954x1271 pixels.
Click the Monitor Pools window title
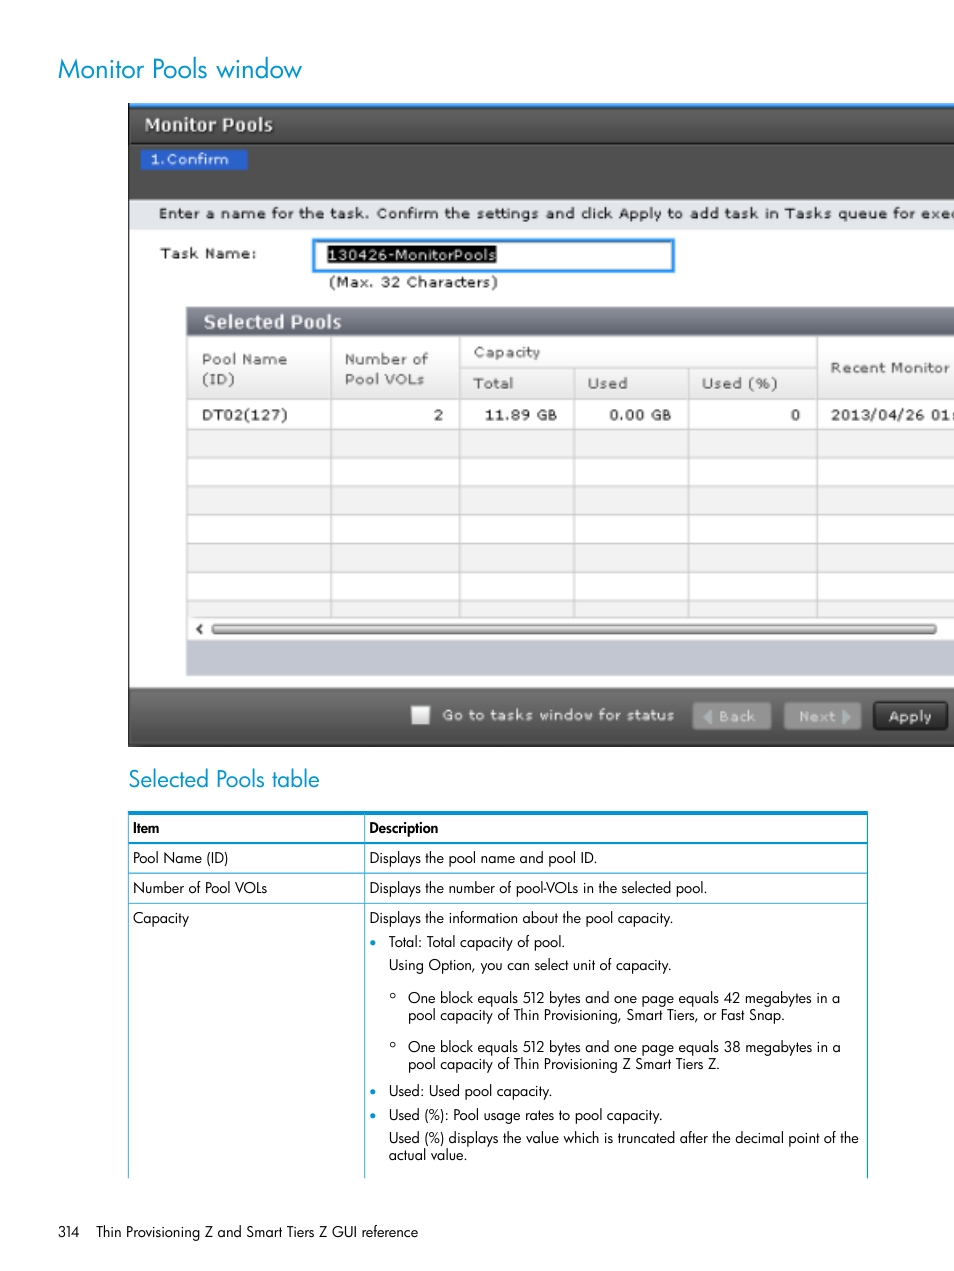click(x=208, y=125)
